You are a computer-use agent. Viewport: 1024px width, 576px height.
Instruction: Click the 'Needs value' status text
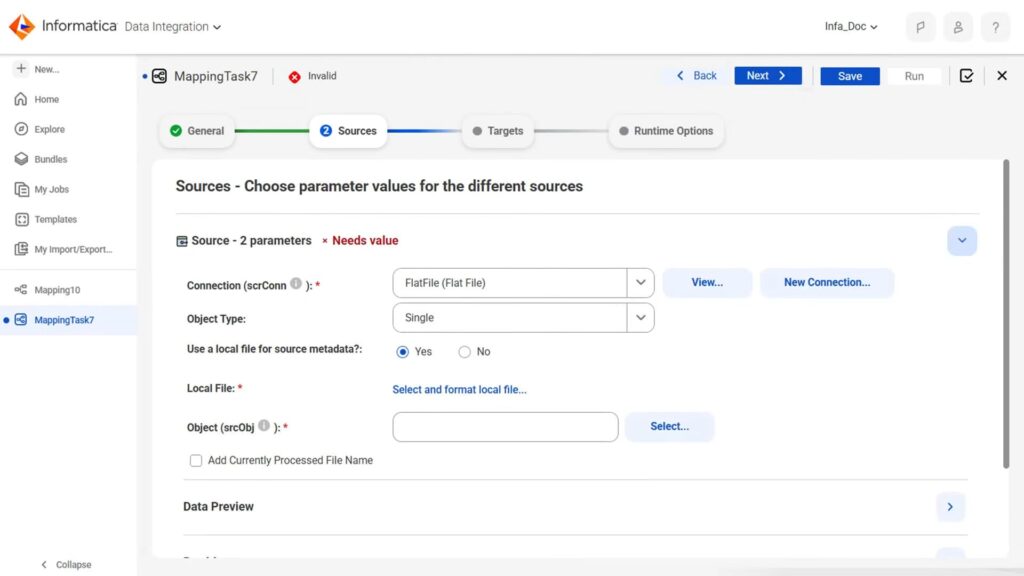[x=365, y=240]
